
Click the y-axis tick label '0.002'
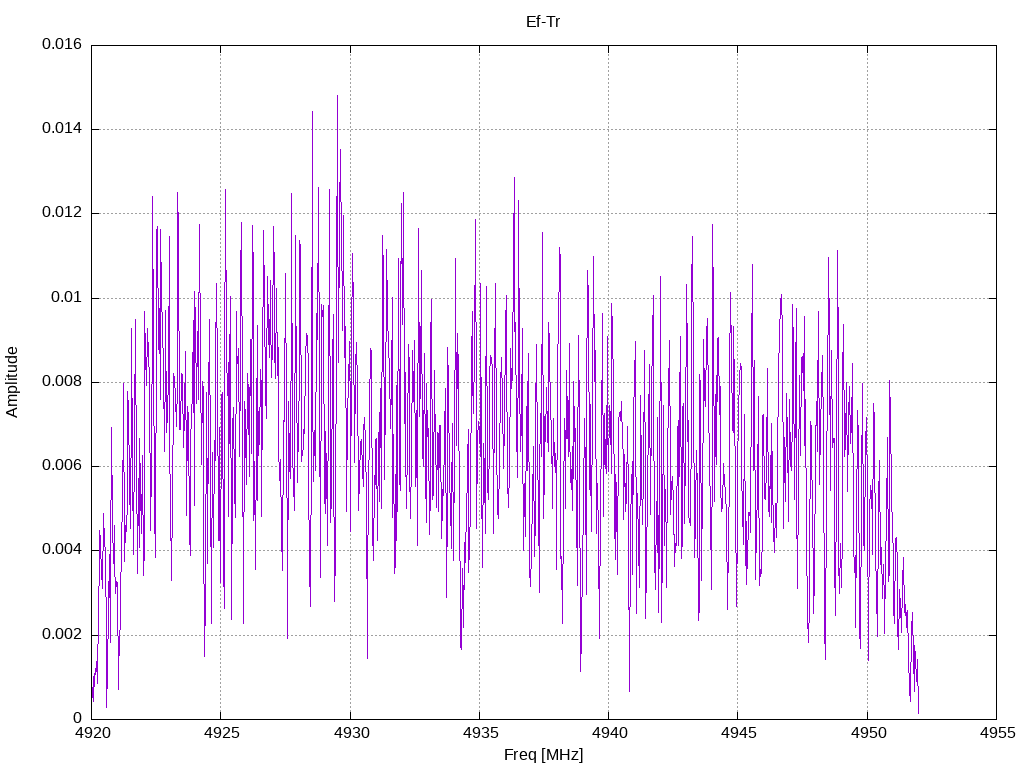click(62, 635)
